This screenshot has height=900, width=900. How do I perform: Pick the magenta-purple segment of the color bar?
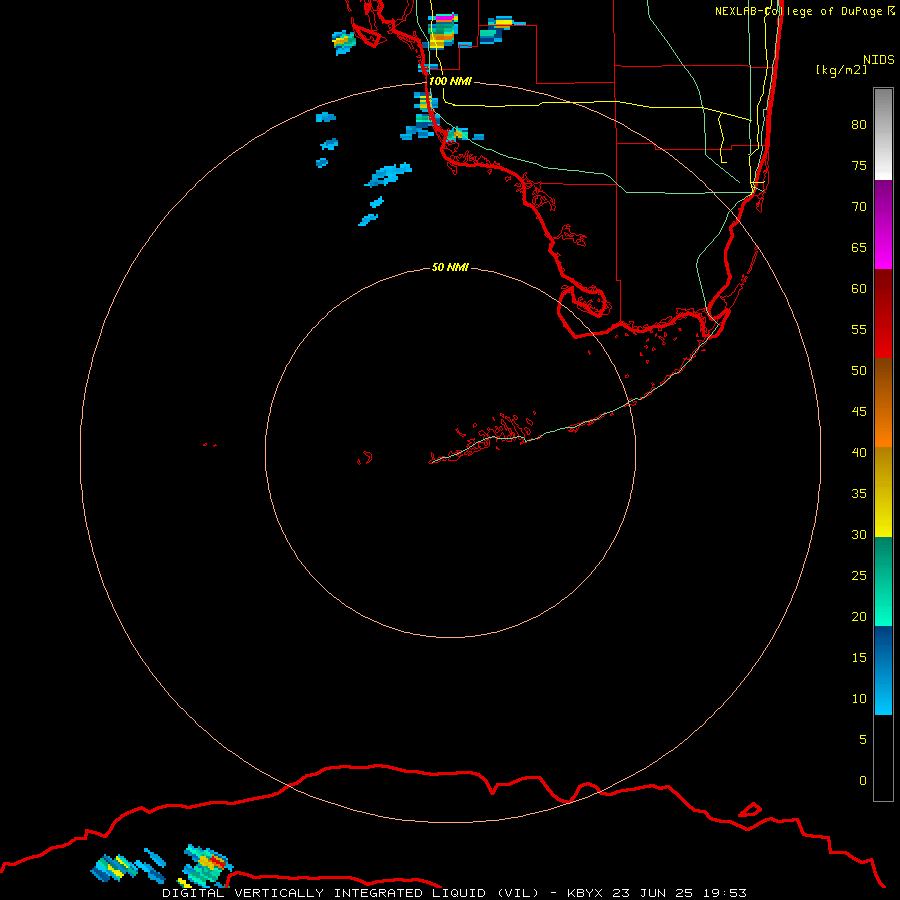[x=883, y=224]
